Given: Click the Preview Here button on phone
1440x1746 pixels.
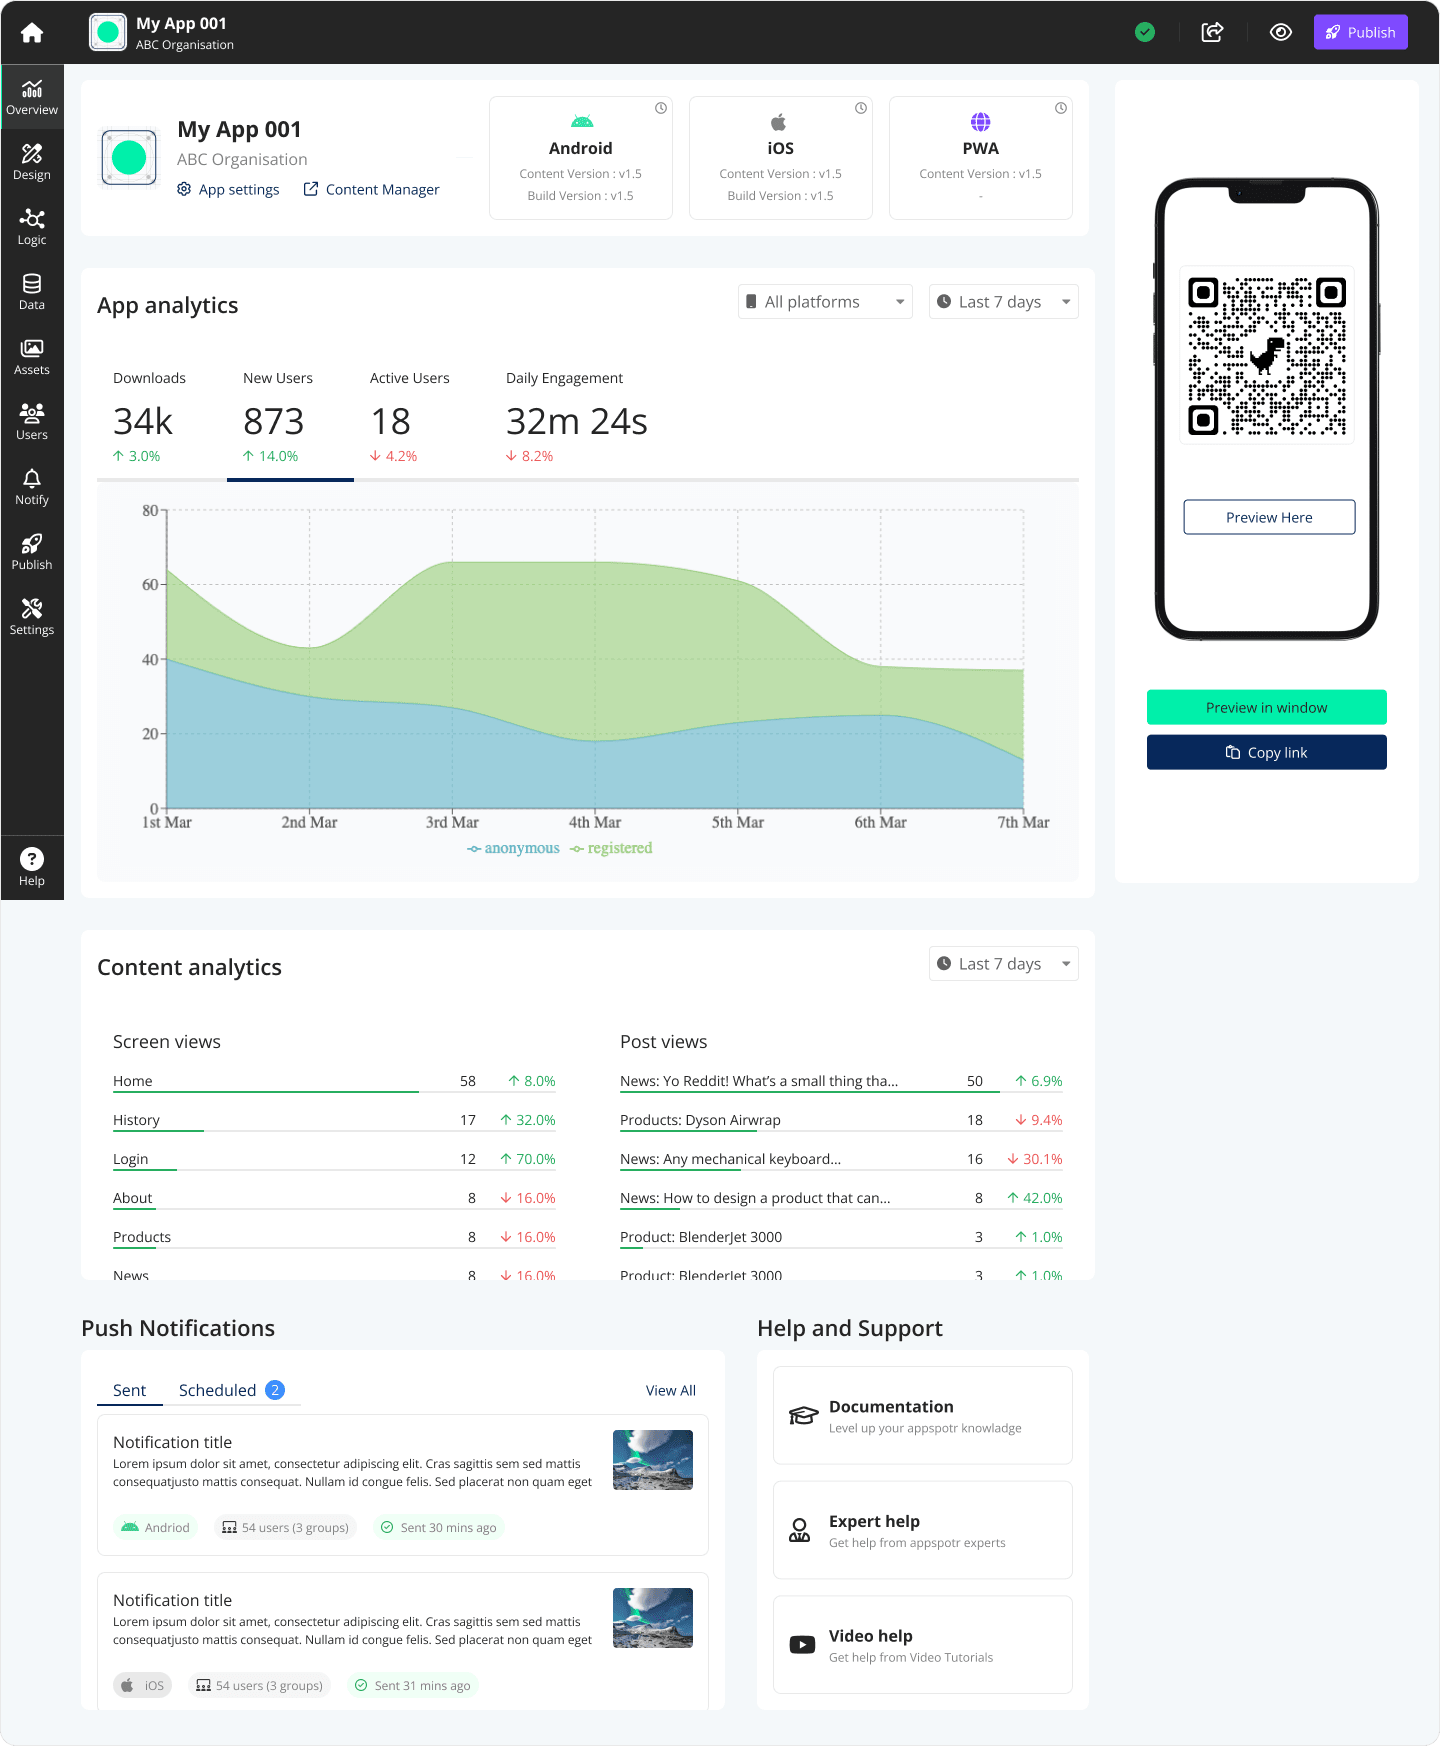Looking at the screenshot, I should pyautogui.click(x=1269, y=517).
